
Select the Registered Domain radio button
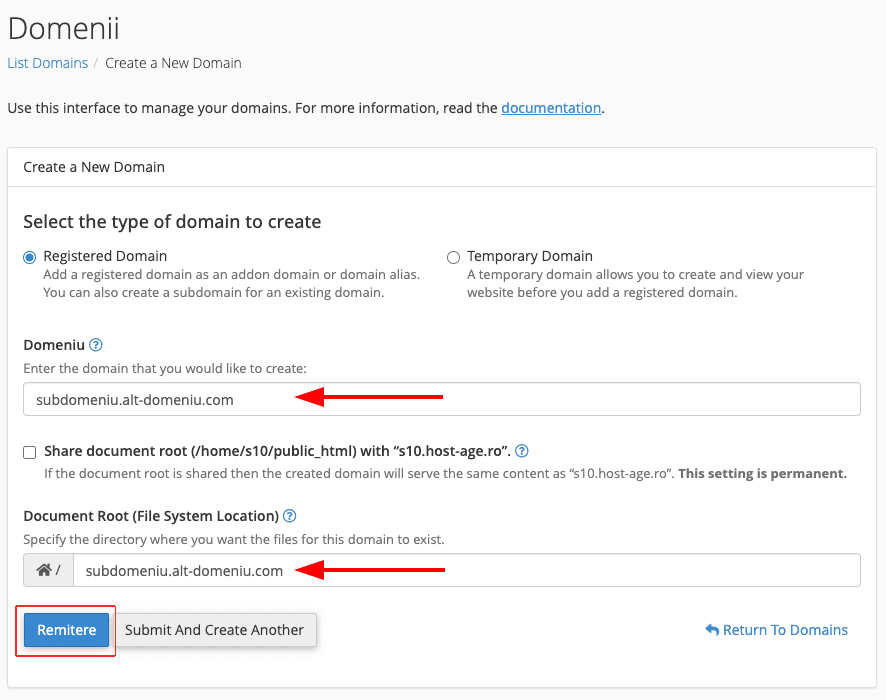(30, 257)
